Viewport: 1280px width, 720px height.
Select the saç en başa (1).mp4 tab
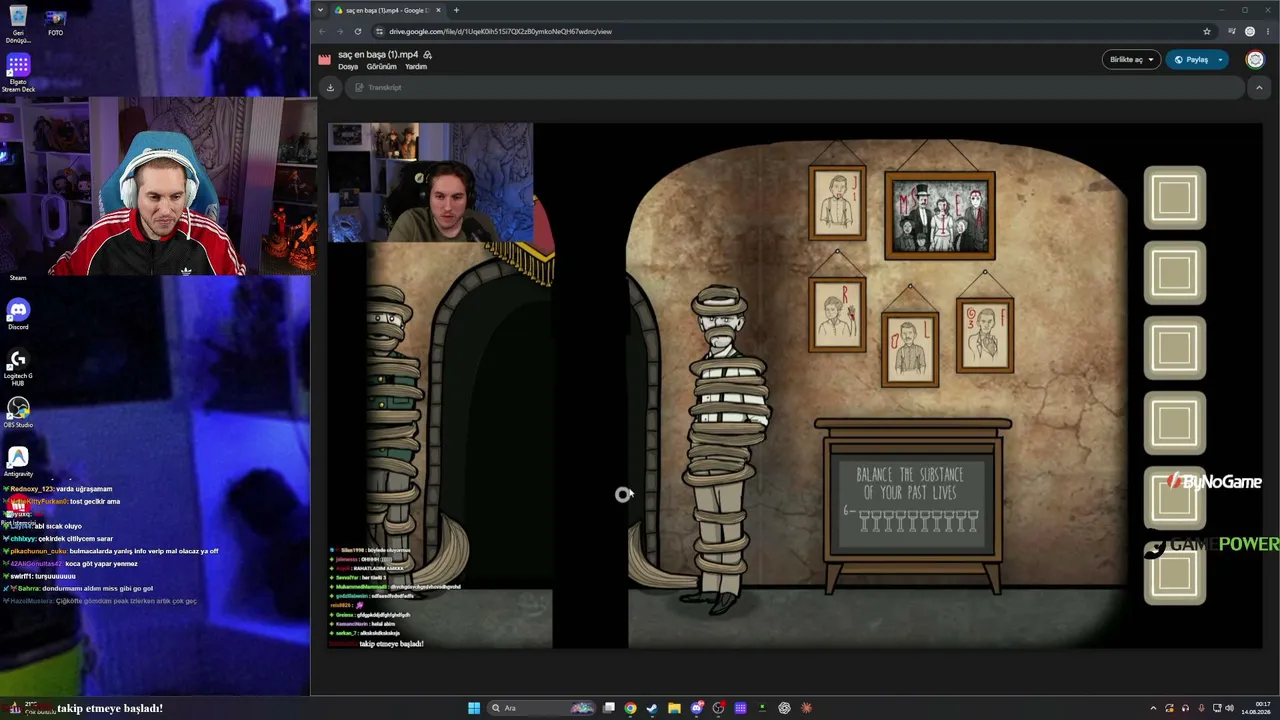click(388, 10)
